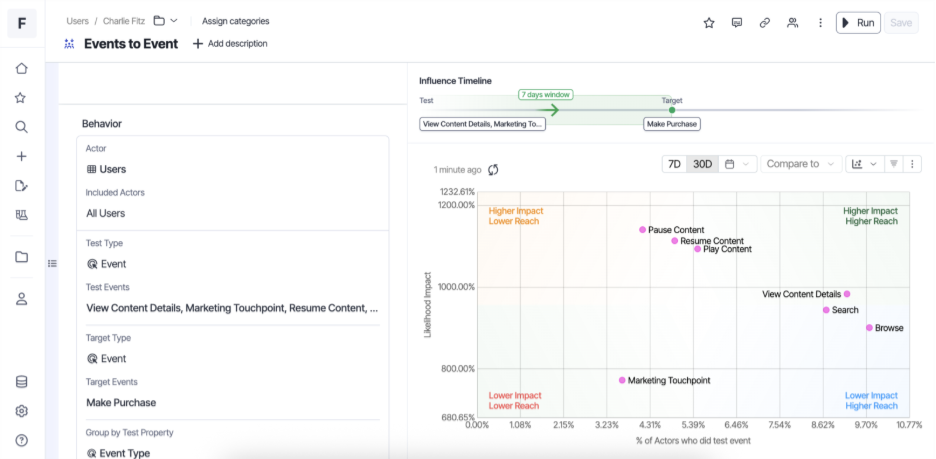Click the Pause Content data point
The height and width of the screenshot is (459, 936).
point(643,230)
